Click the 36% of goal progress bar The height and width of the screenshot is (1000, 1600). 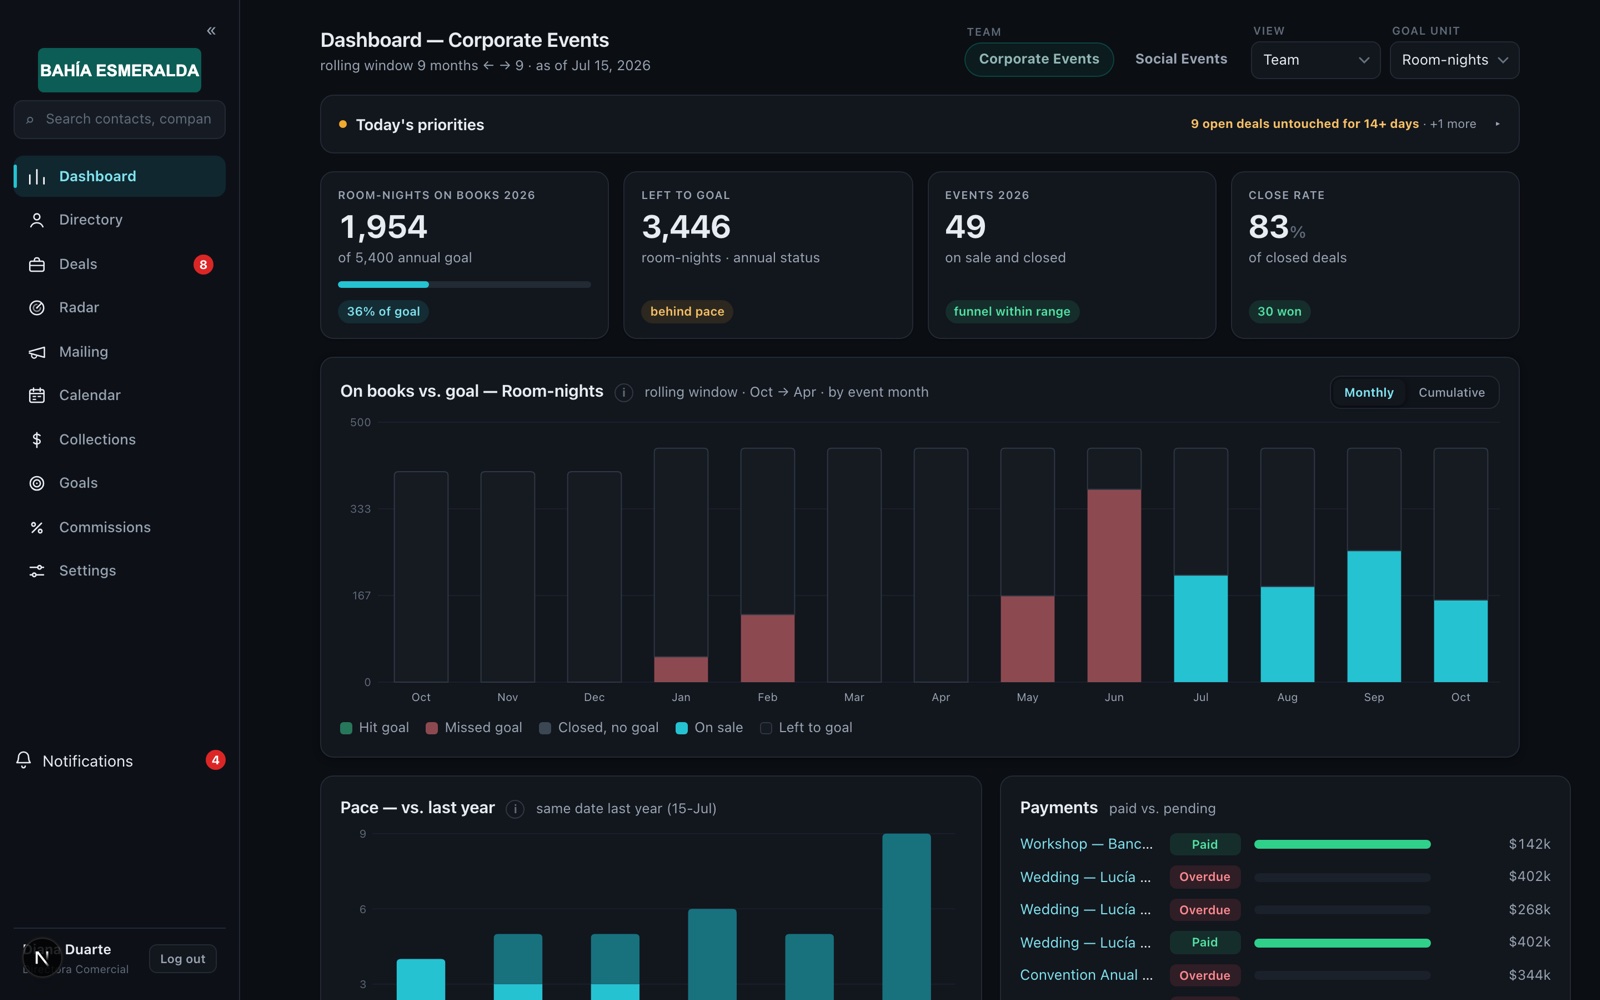pyautogui.click(x=464, y=285)
